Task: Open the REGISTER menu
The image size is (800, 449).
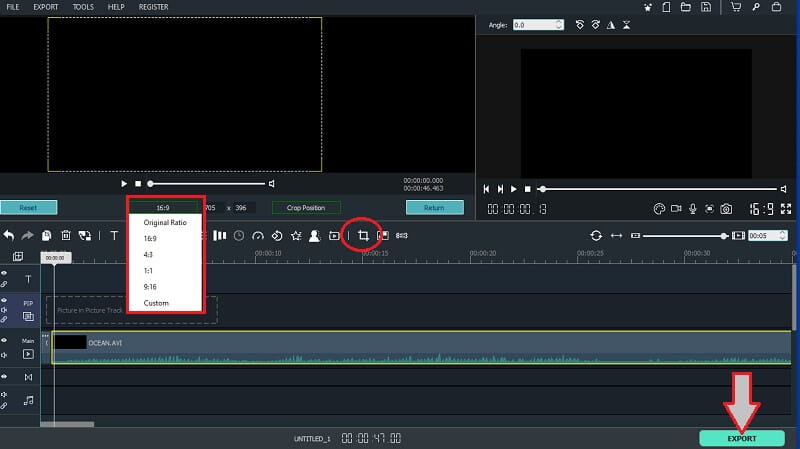Action: tap(154, 7)
